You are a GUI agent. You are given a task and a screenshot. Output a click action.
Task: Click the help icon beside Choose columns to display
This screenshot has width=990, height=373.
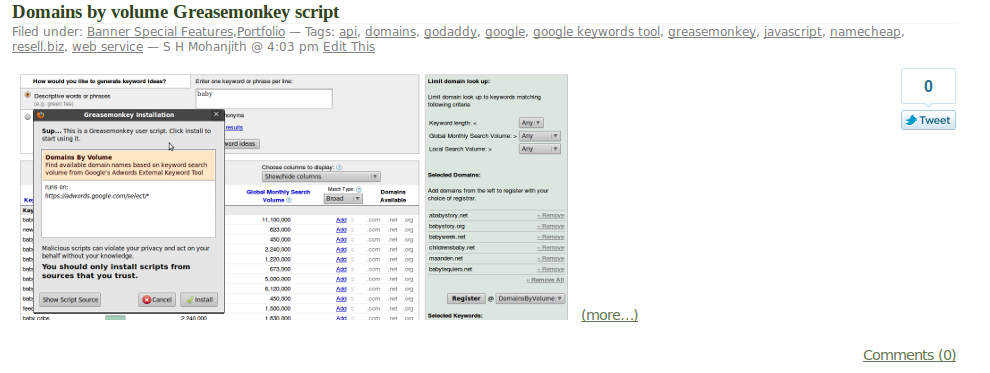(339, 167)
